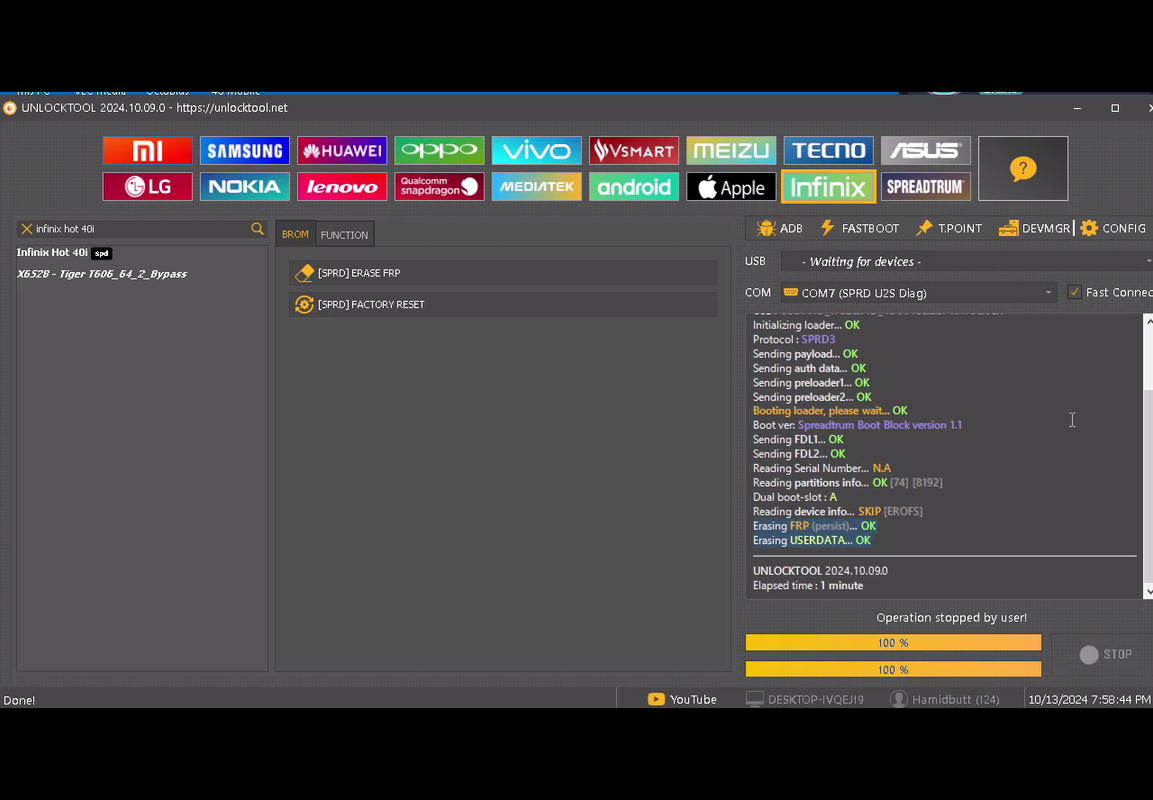This screenshot has height=800, width=1153.
Task: Select the ASUS brand tile
Action: (925, 151)
